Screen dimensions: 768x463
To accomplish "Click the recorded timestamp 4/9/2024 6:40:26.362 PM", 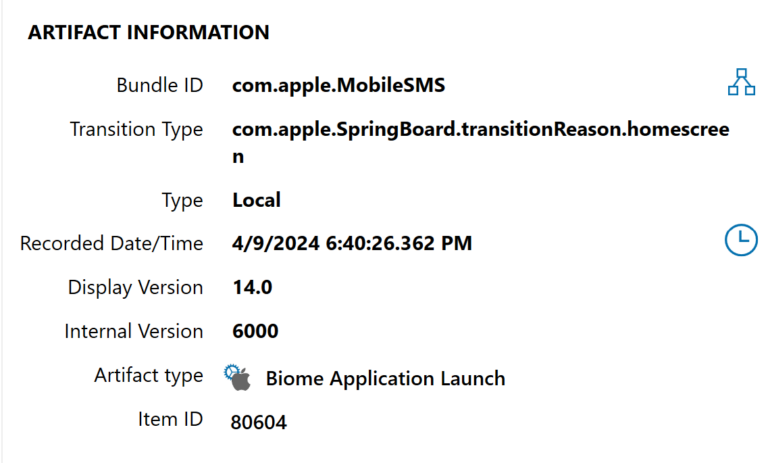I will pyautogui.click(x=352, y=243).
